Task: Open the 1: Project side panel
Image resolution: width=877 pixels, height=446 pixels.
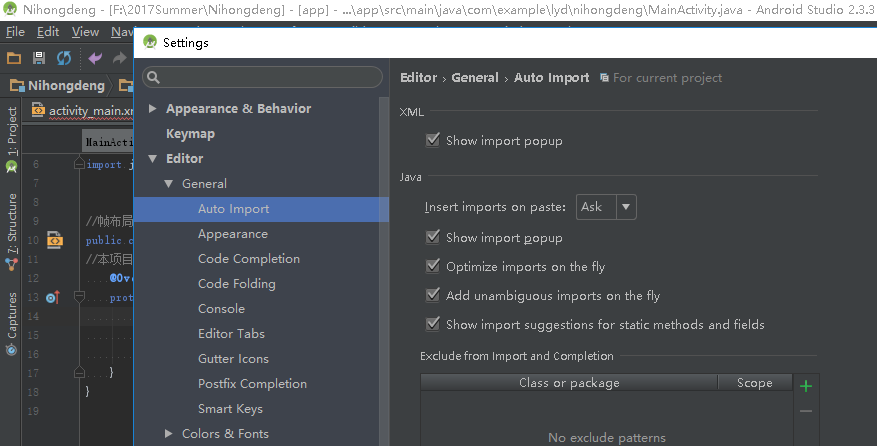Action: (x=12, y=131)
